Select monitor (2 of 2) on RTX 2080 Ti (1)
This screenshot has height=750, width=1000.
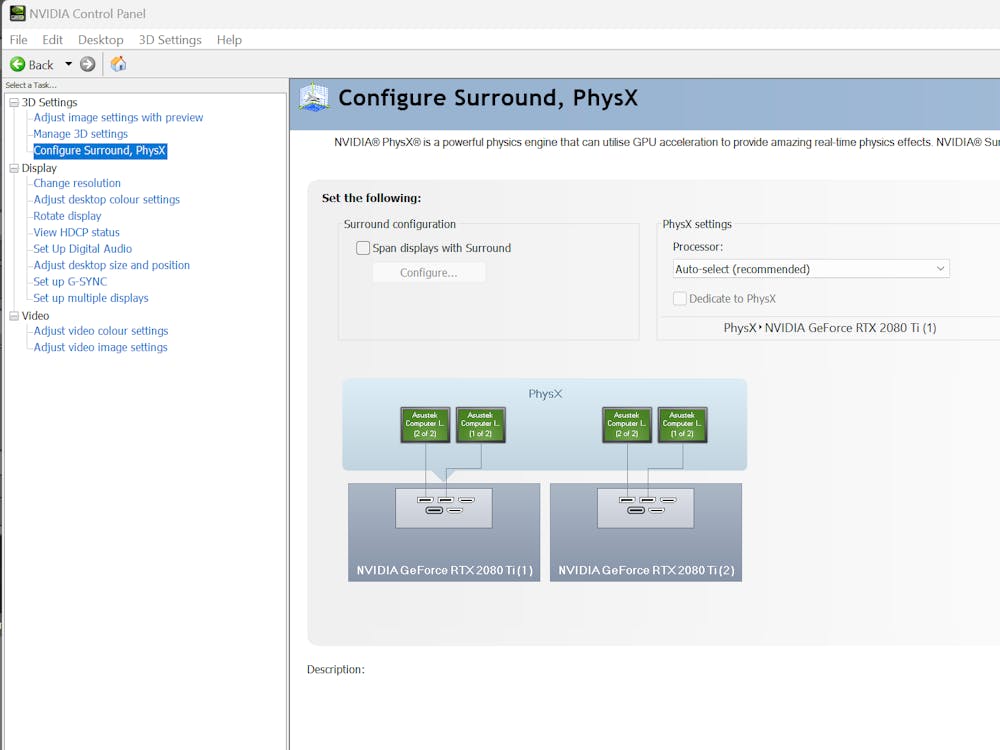425,425
